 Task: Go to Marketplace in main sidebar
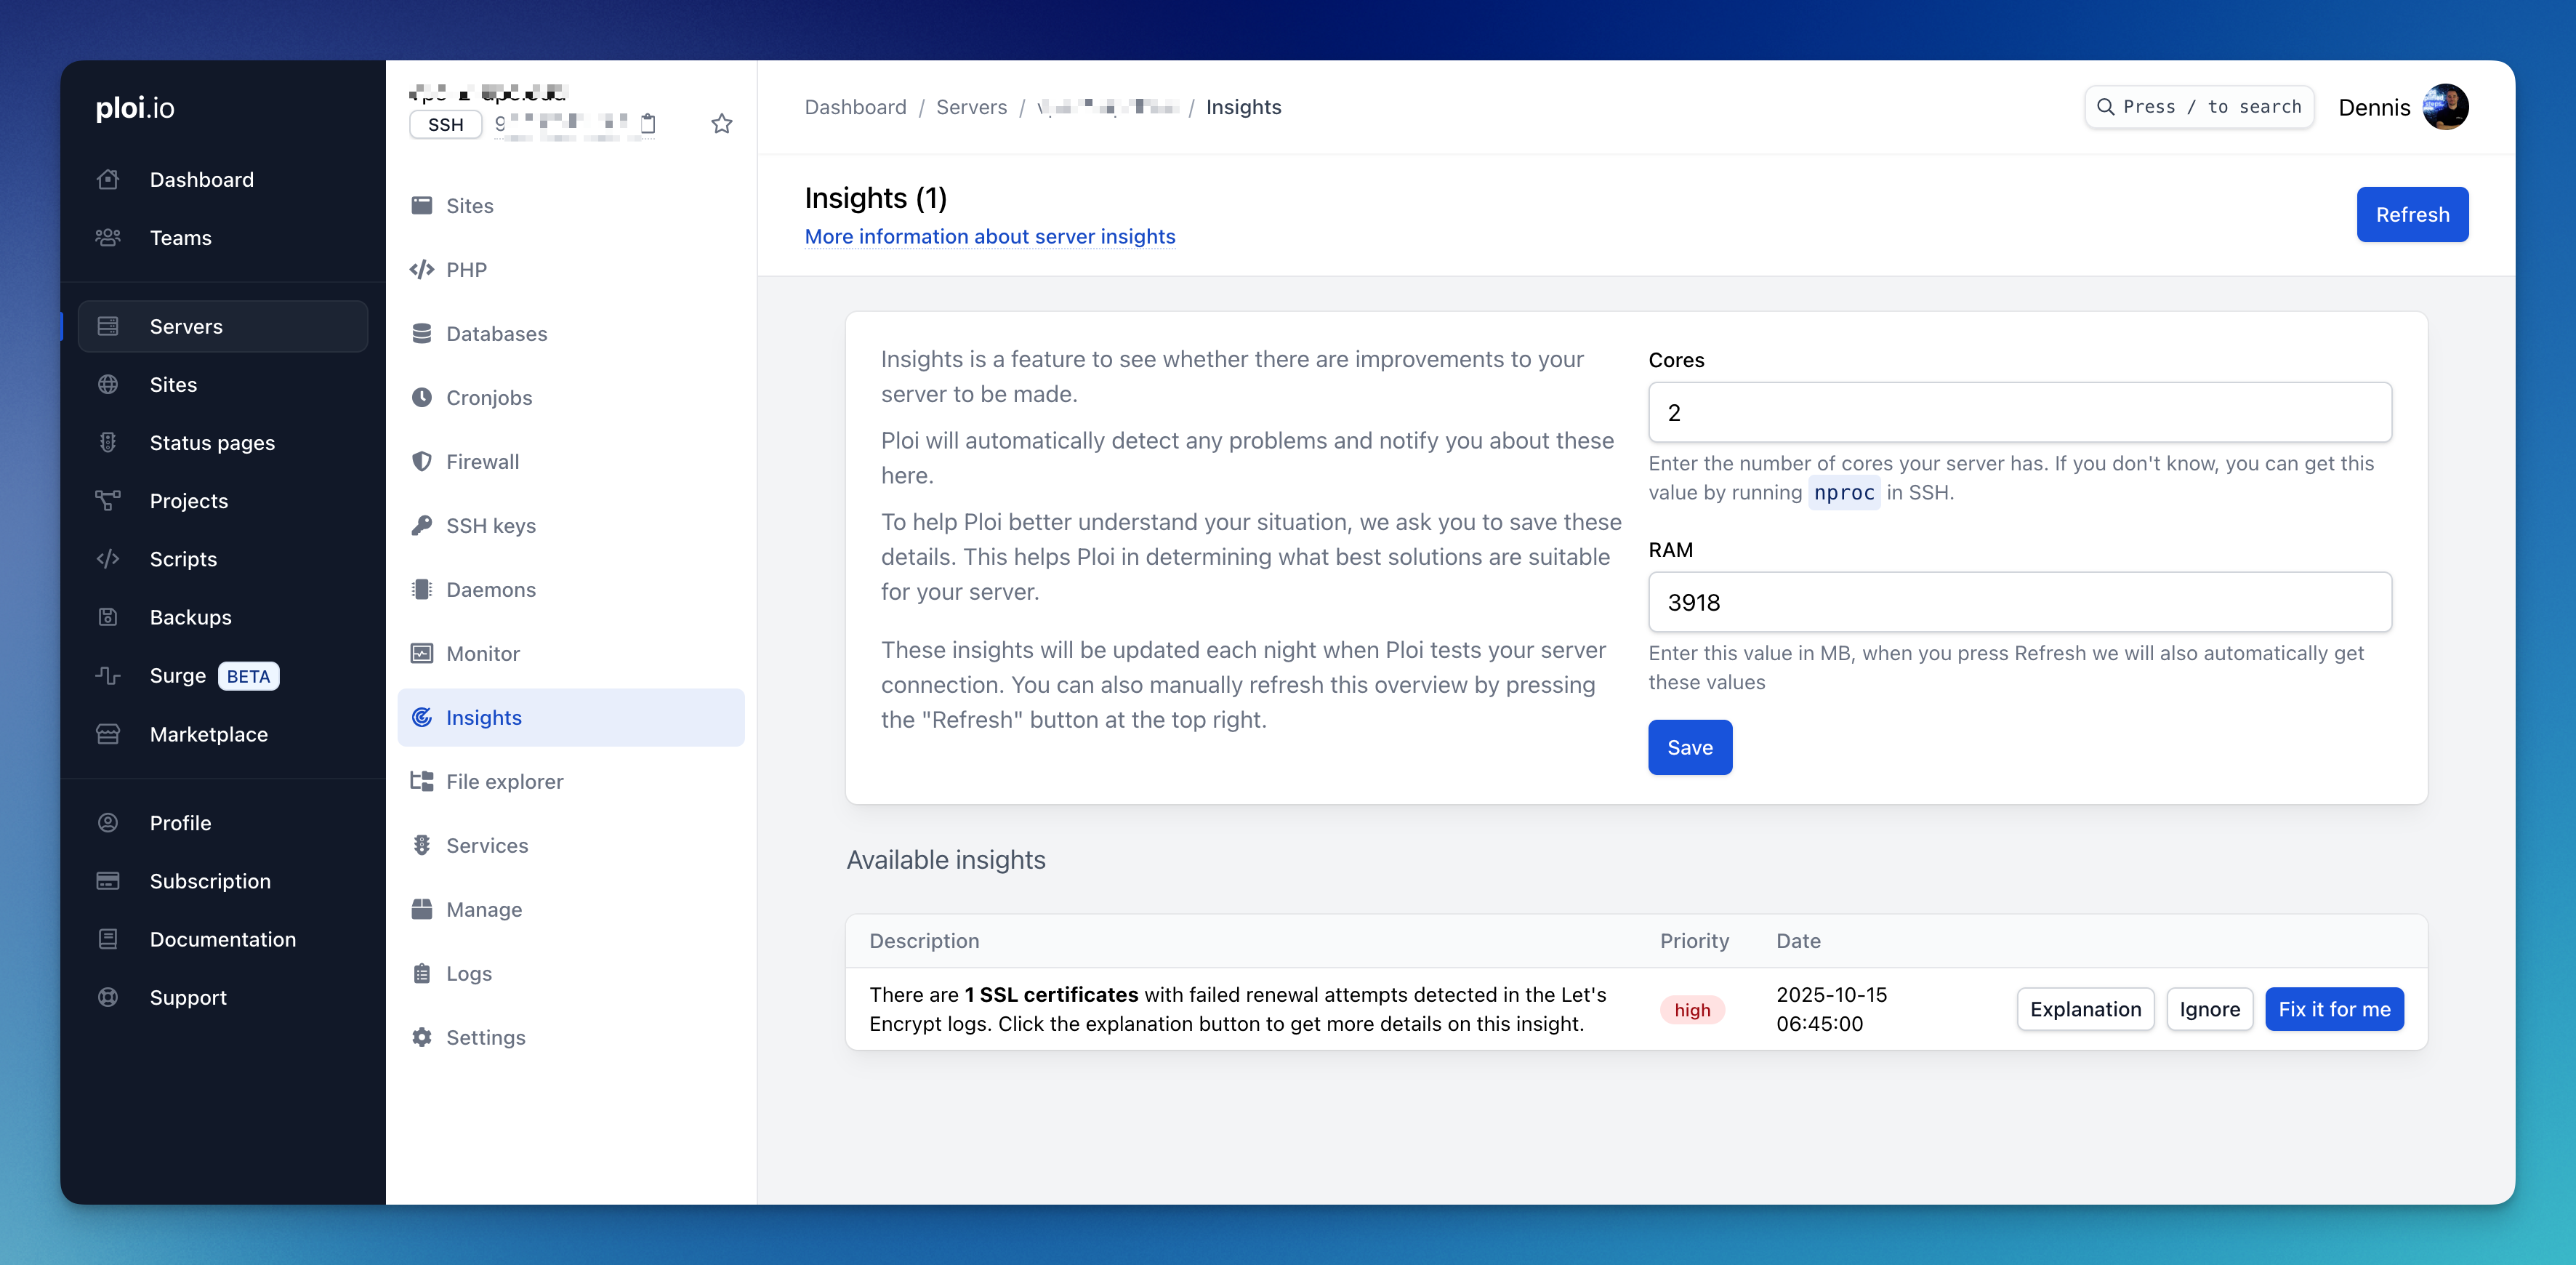click(208, 734)
